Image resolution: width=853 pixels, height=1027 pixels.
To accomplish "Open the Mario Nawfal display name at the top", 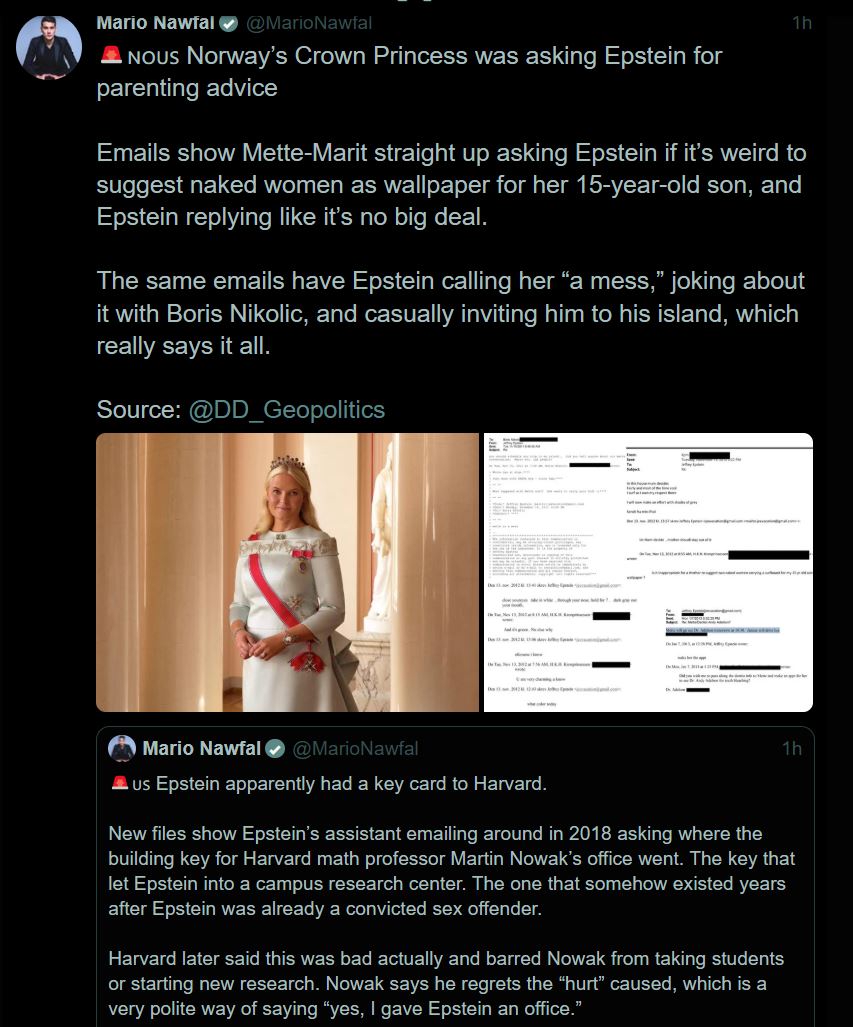I will (x=155, y=23).
